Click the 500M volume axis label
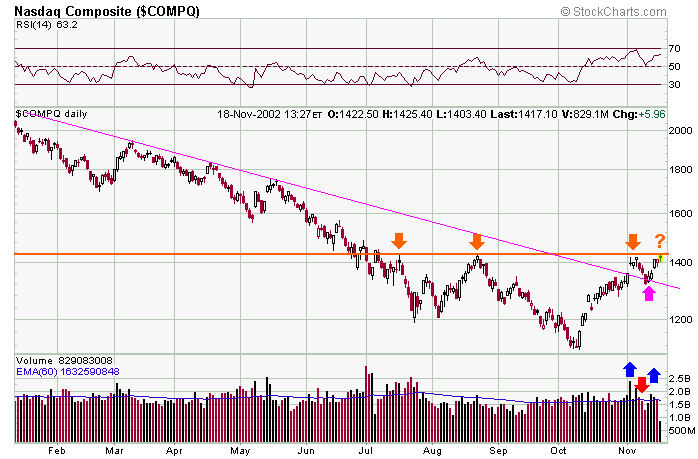 point(682,431)
